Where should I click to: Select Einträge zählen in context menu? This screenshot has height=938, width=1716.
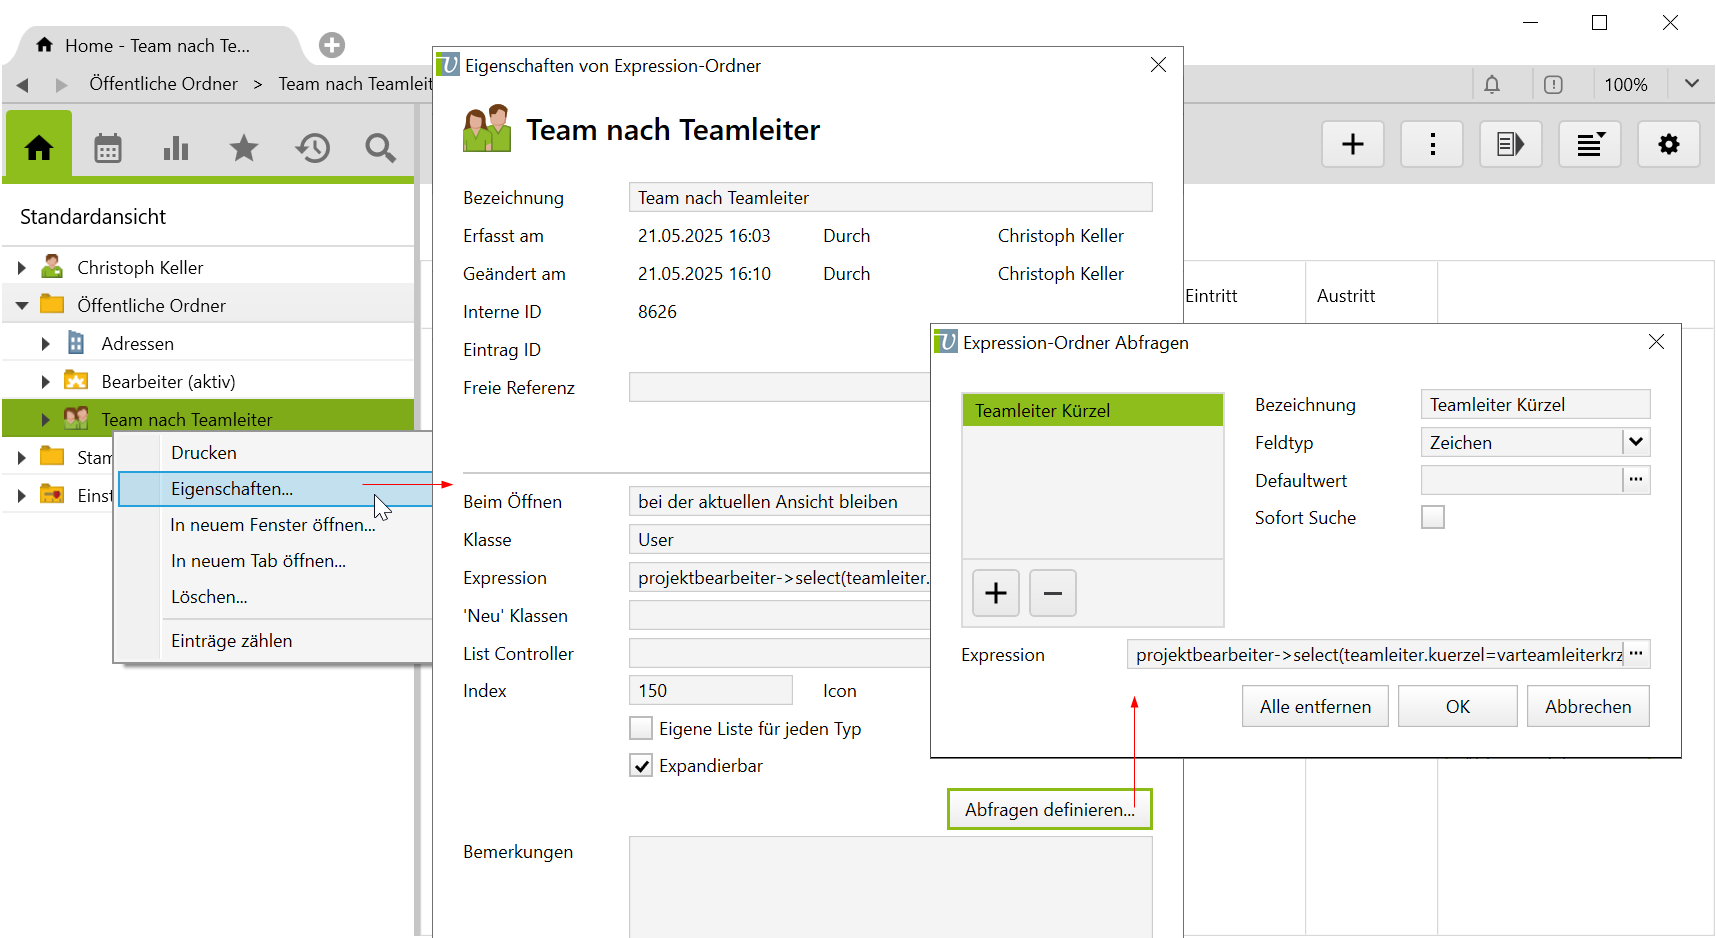pyautogui.click(x=231, y=641)
